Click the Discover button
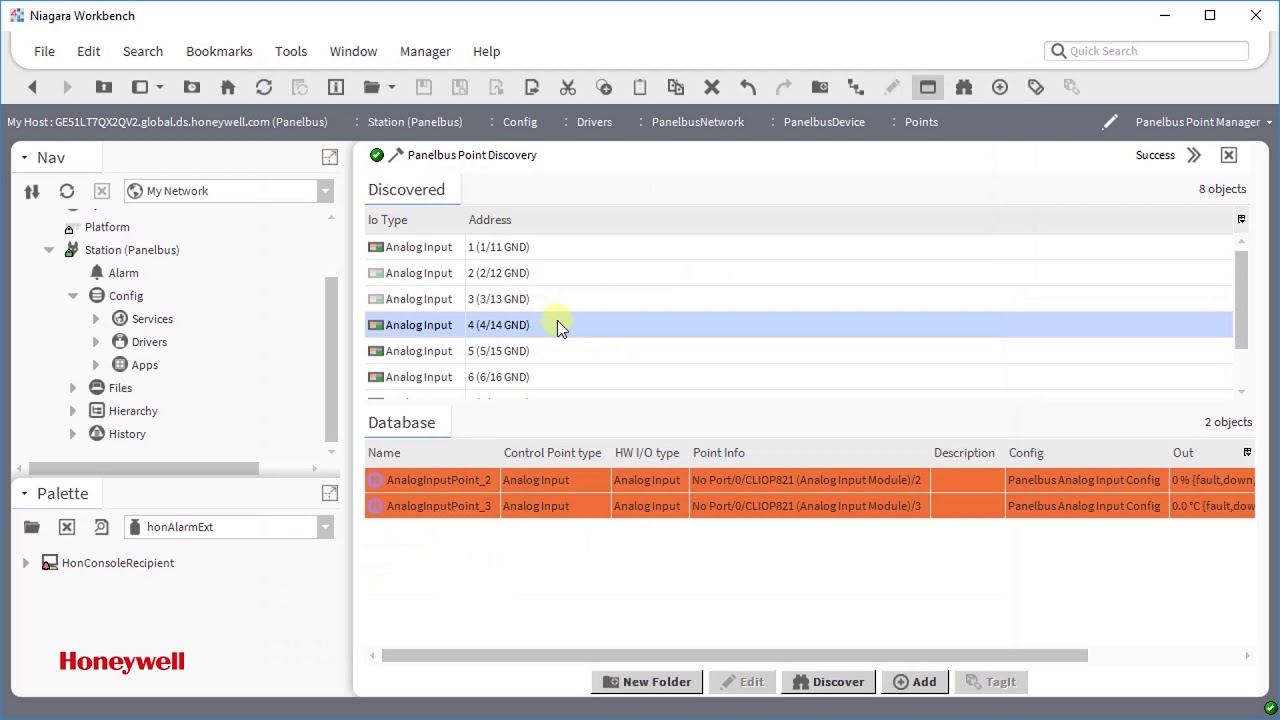The height and width of the screenshot is (720, 1280). click(829, 682)
